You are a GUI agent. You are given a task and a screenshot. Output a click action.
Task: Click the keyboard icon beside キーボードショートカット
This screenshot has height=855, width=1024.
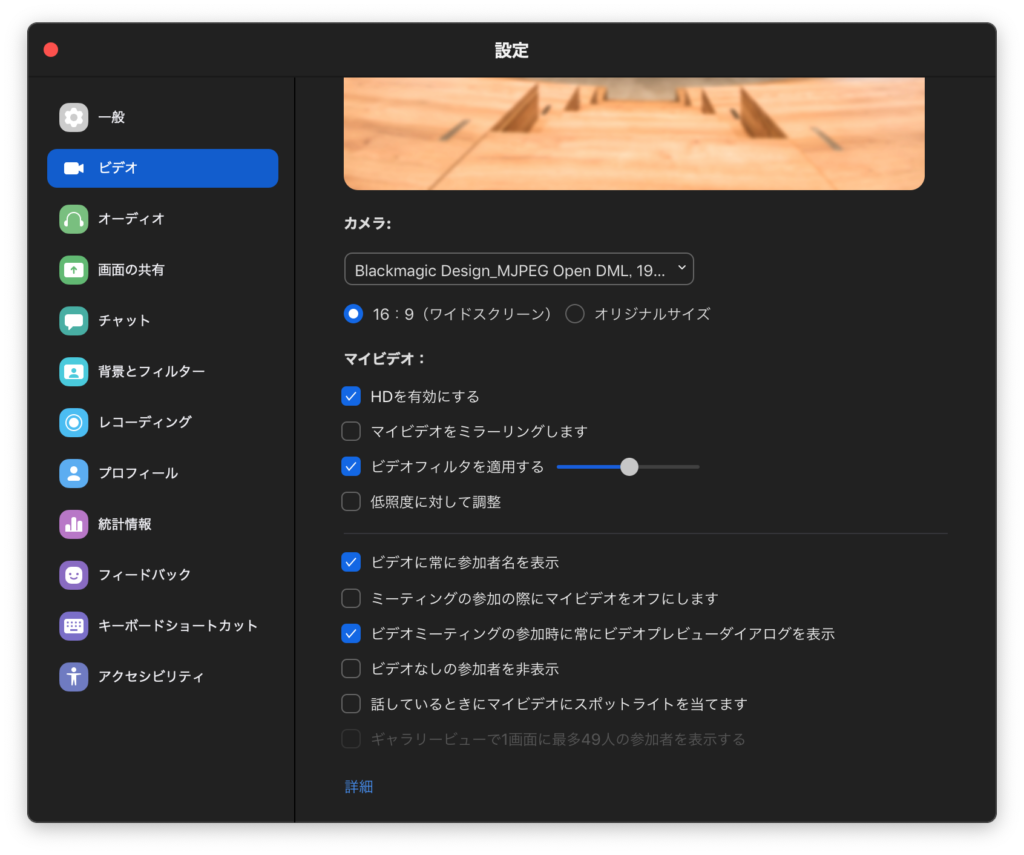(x=74, y=626)
